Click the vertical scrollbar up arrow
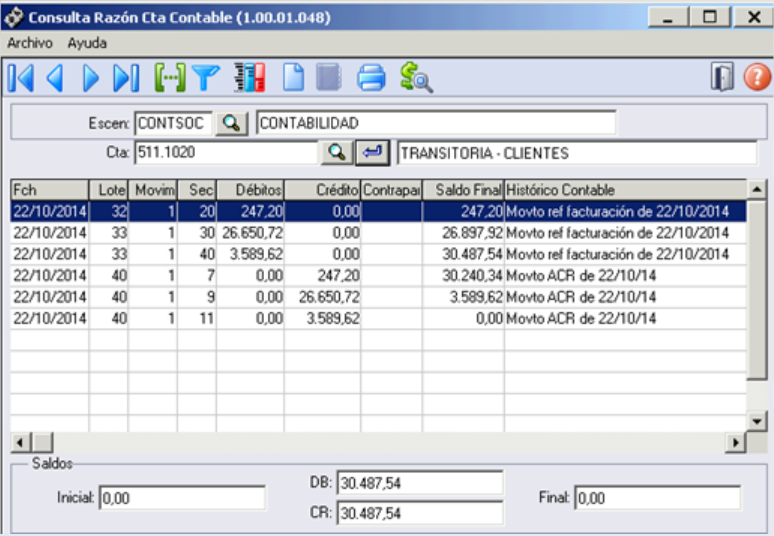 point(757,189)
